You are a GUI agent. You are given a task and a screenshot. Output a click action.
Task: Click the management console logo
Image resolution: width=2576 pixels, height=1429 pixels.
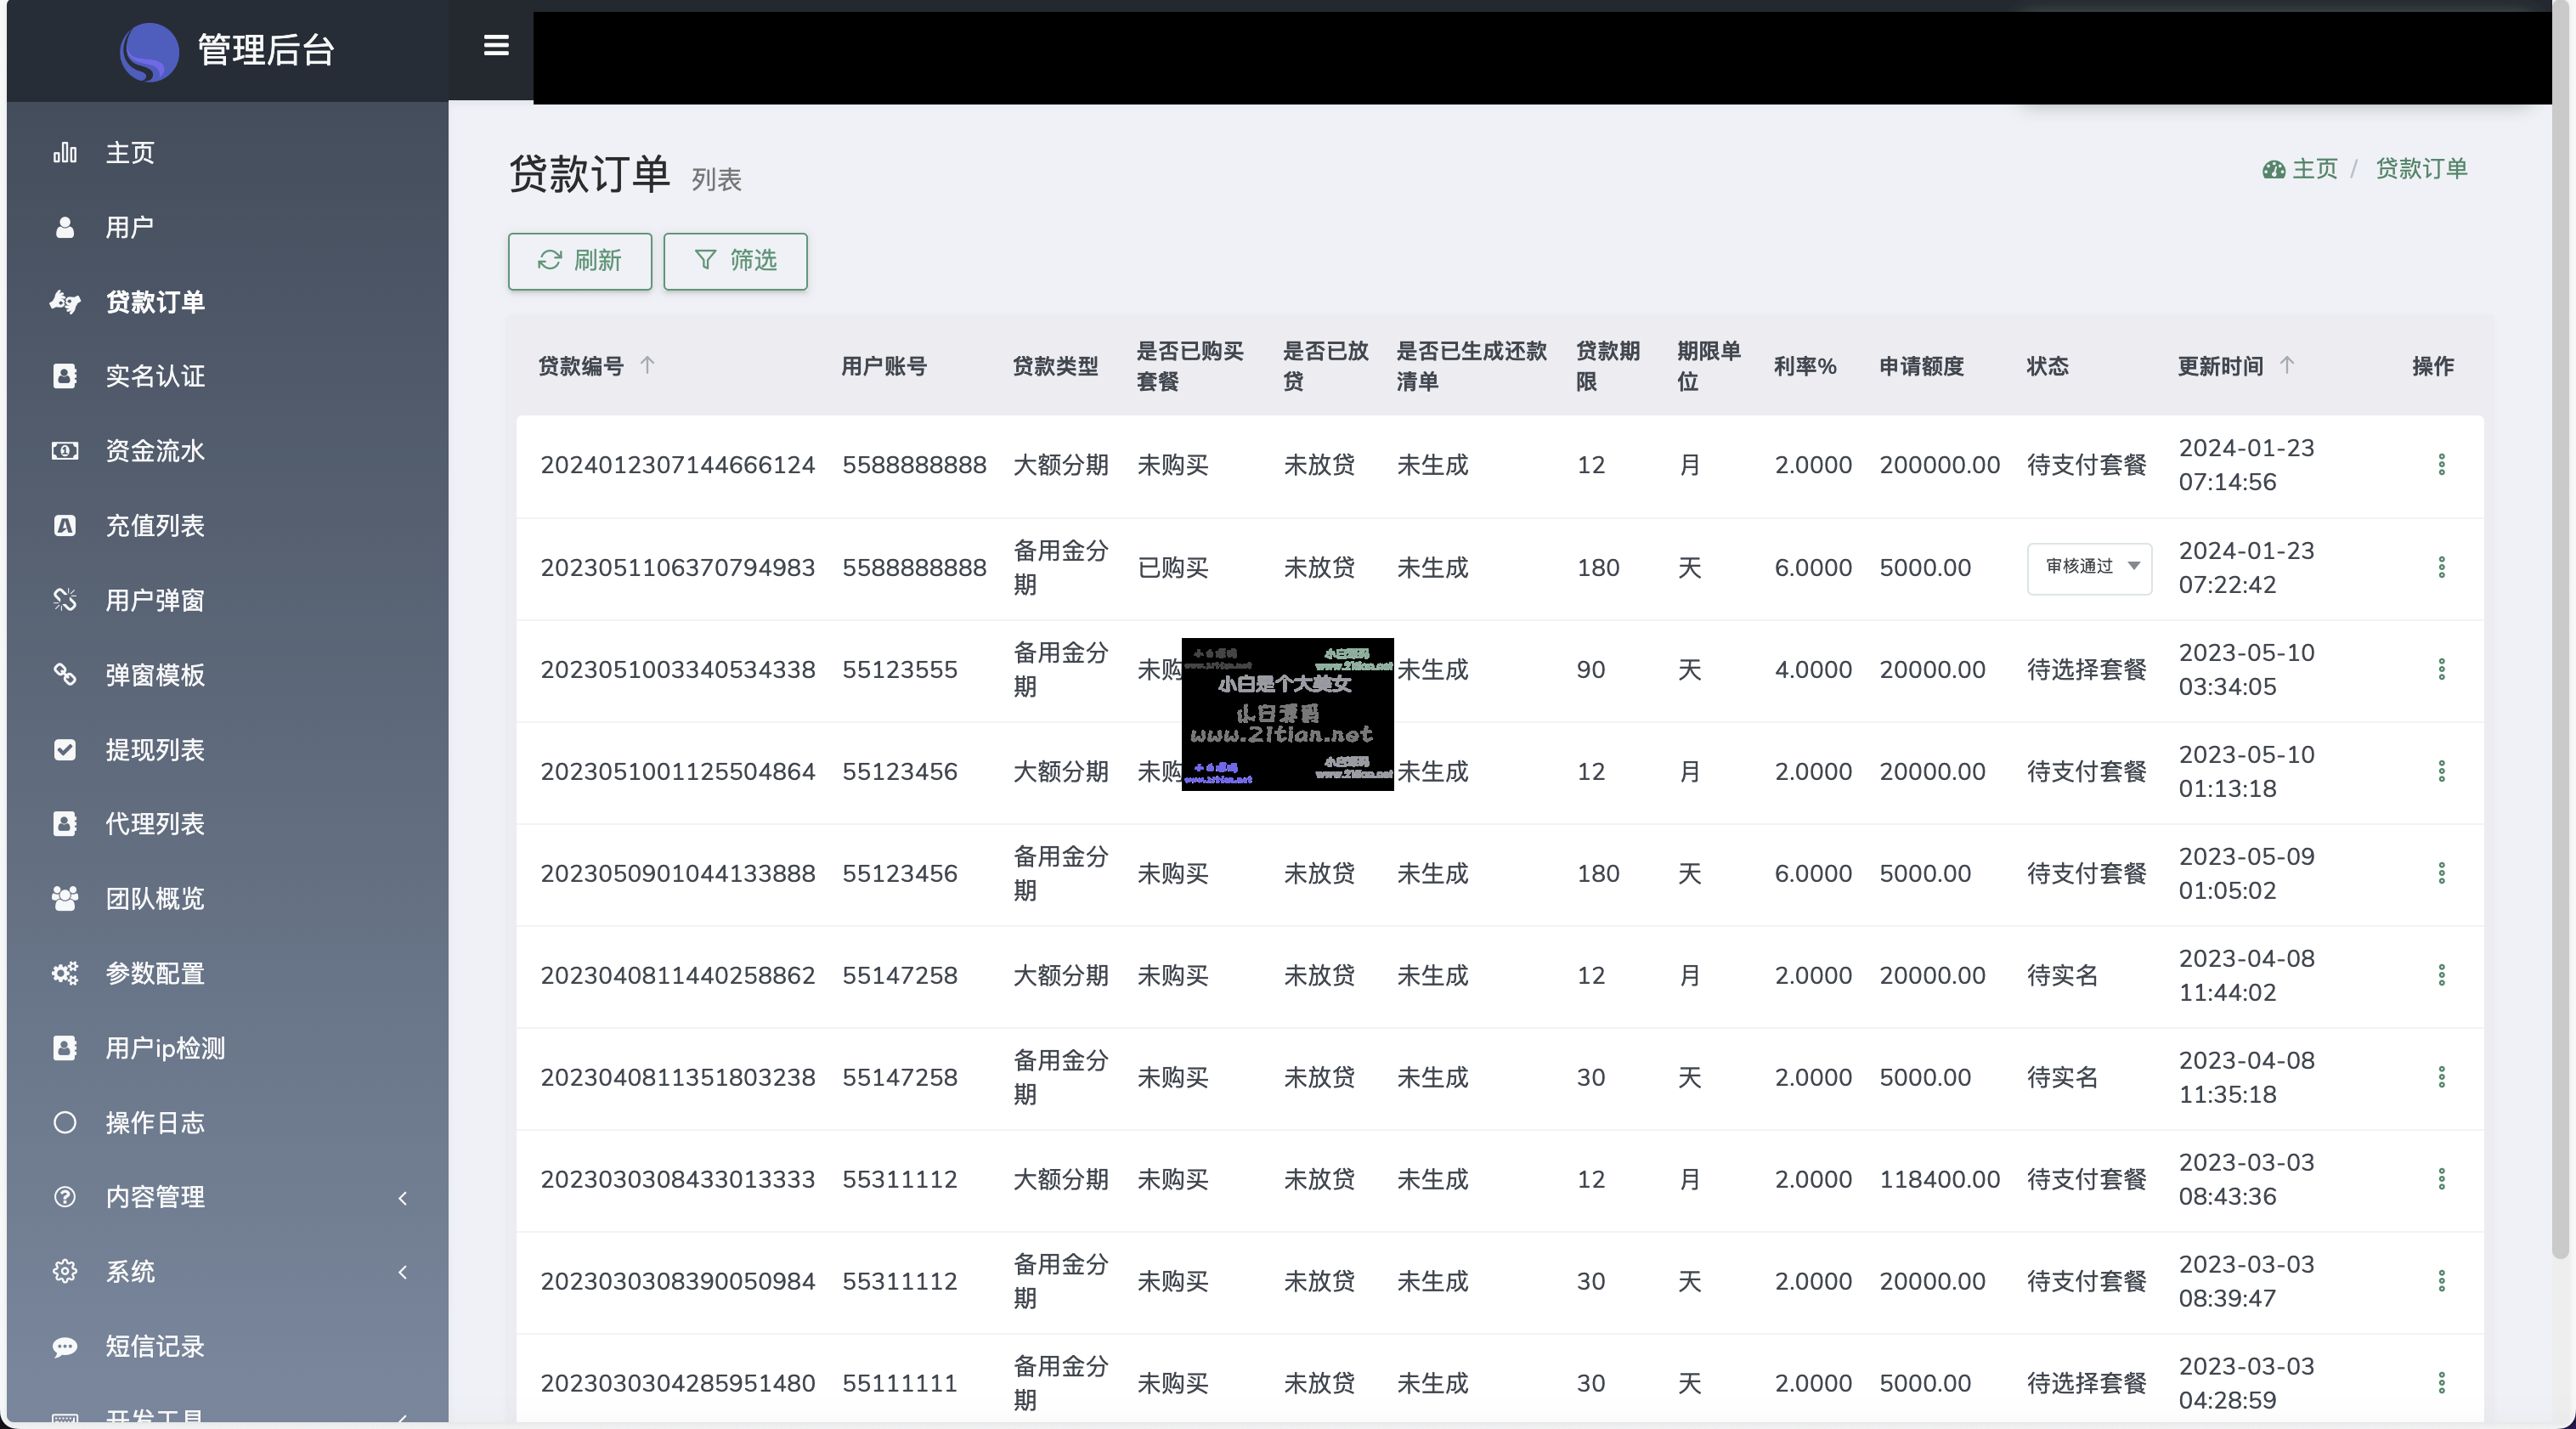pos(149,52)
